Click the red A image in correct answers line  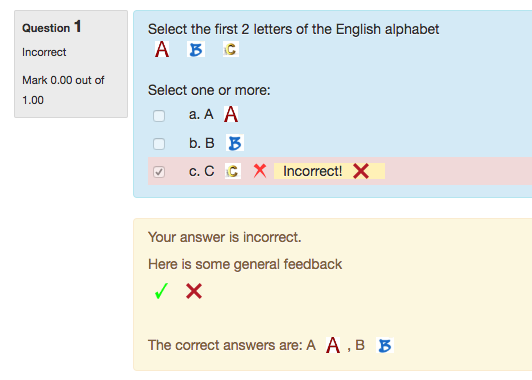point(333,345)
